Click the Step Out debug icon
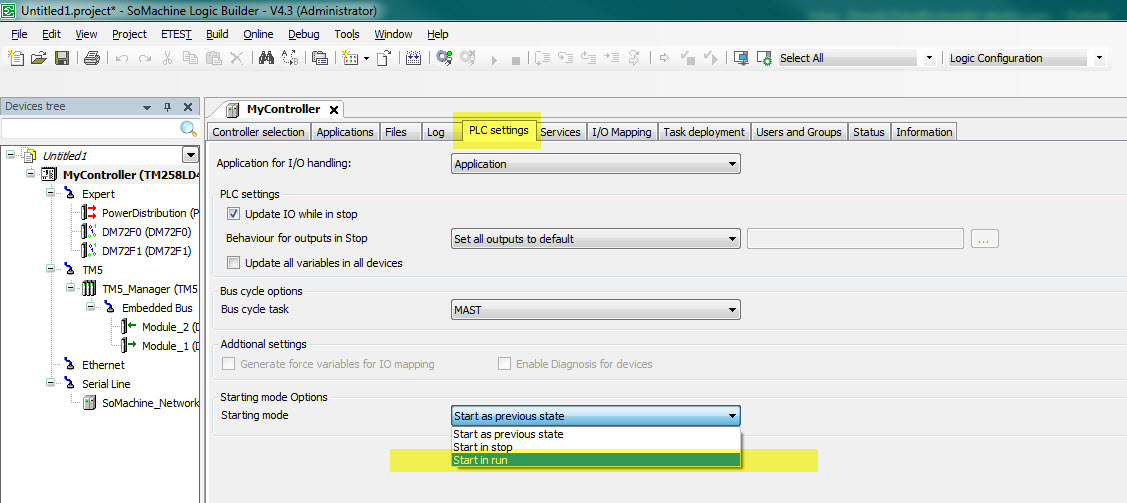 (589, 58)
